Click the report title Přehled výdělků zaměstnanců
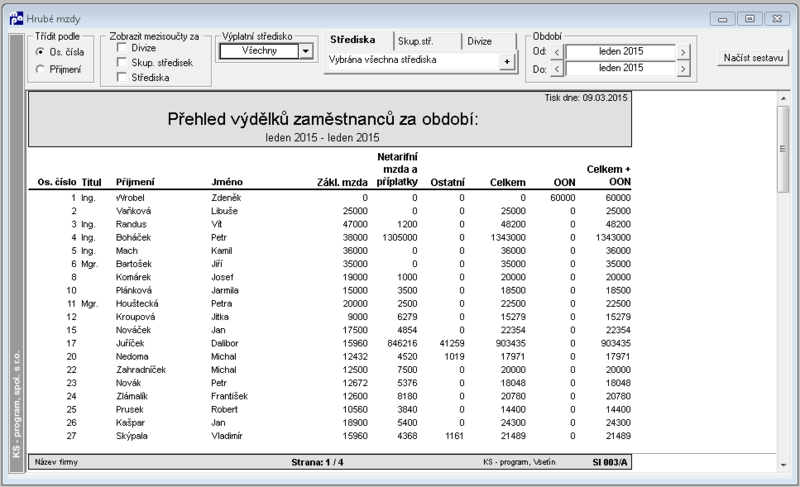The height and width of the screenshot is (487, 800). (322, 119)
